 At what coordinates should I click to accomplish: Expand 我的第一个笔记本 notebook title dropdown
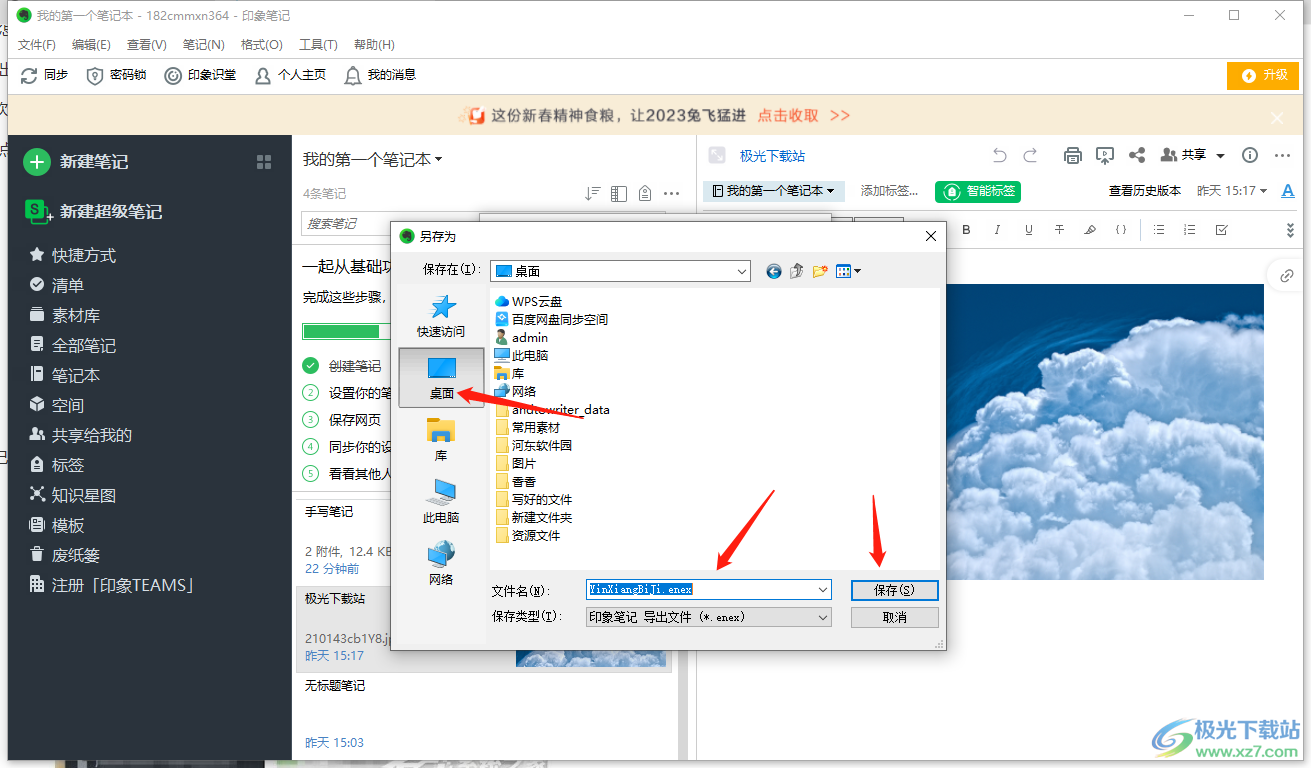point(372,160)
